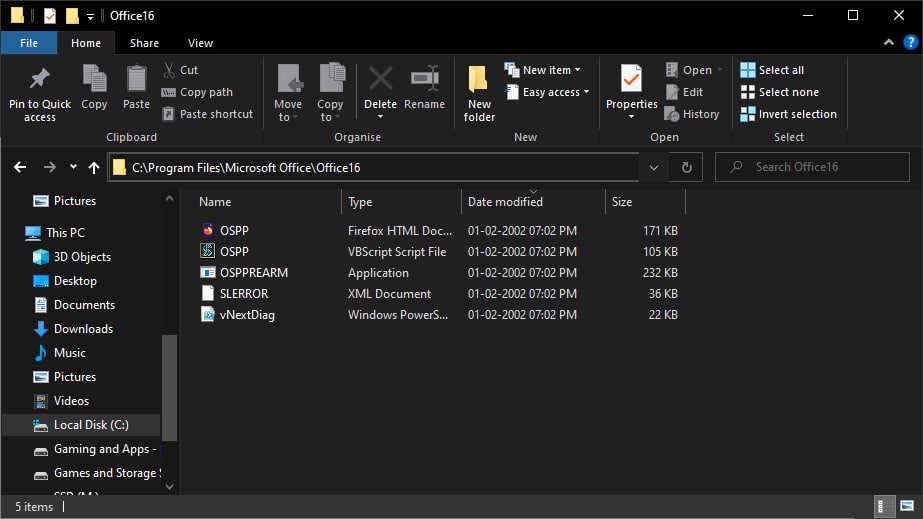Open Games and Storage drive

point(98,473)
